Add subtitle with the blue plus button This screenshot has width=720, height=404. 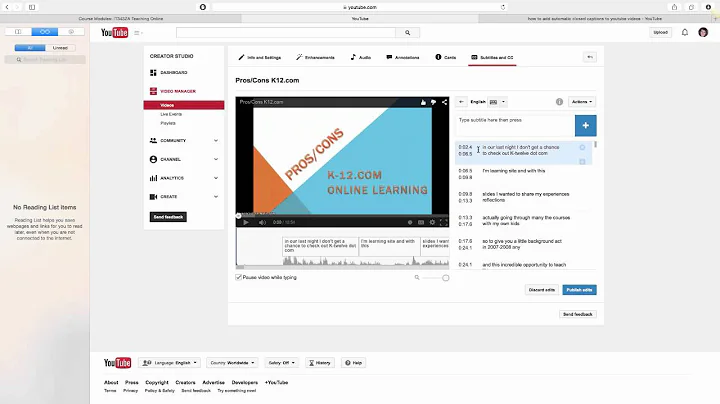pyautogui.click(x=585, y=125)
